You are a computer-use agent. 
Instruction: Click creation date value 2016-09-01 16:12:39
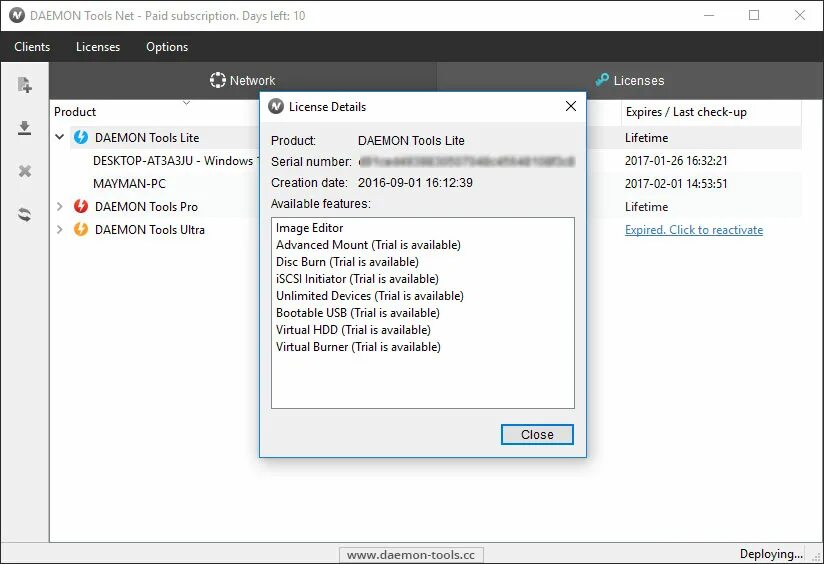[x=415, y=183]
